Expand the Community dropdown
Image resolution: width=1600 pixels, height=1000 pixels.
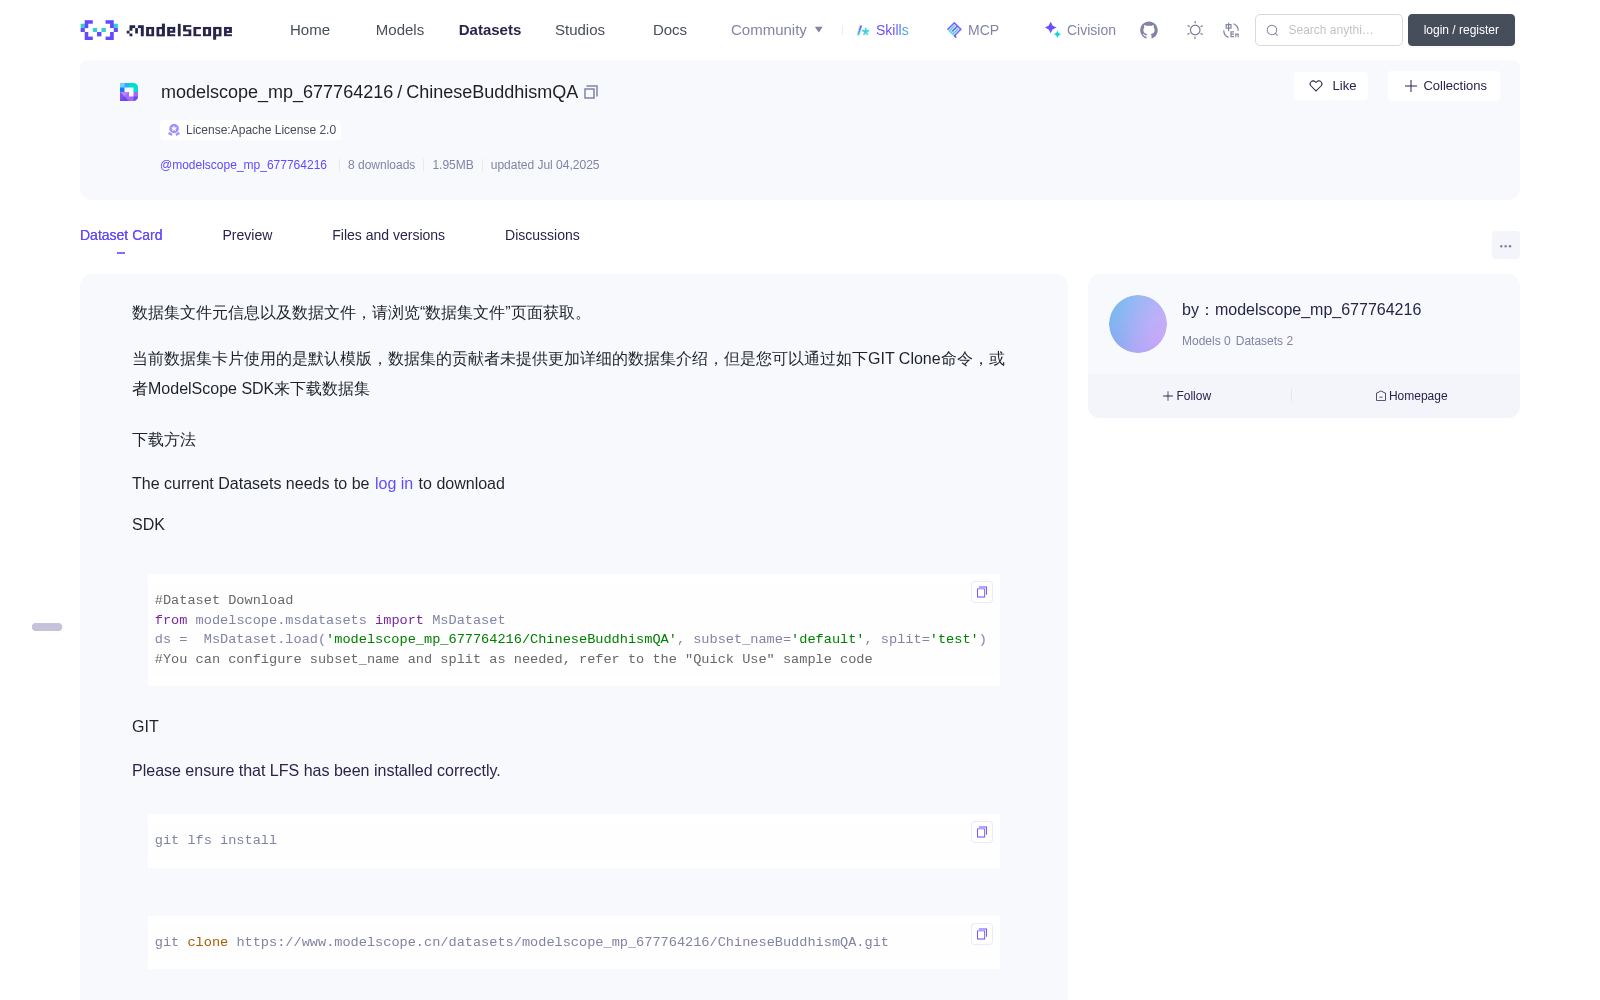(x=777, y=30)
